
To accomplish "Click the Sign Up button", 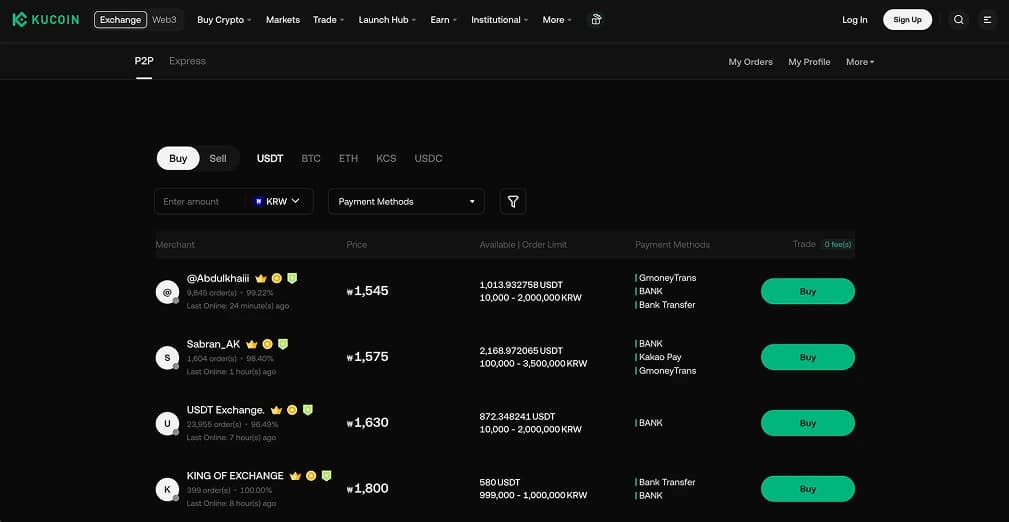I will pos(907,20).
